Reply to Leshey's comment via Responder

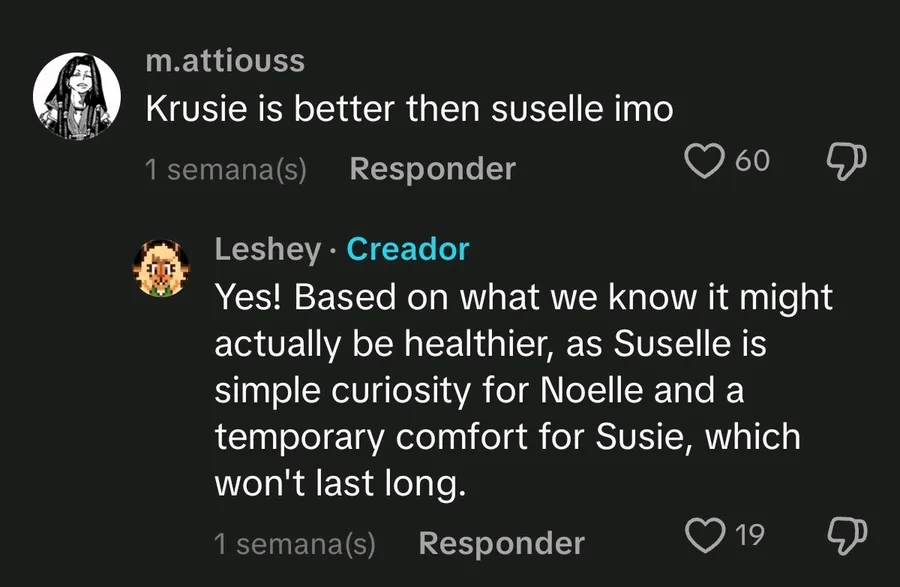pos(502,543)
